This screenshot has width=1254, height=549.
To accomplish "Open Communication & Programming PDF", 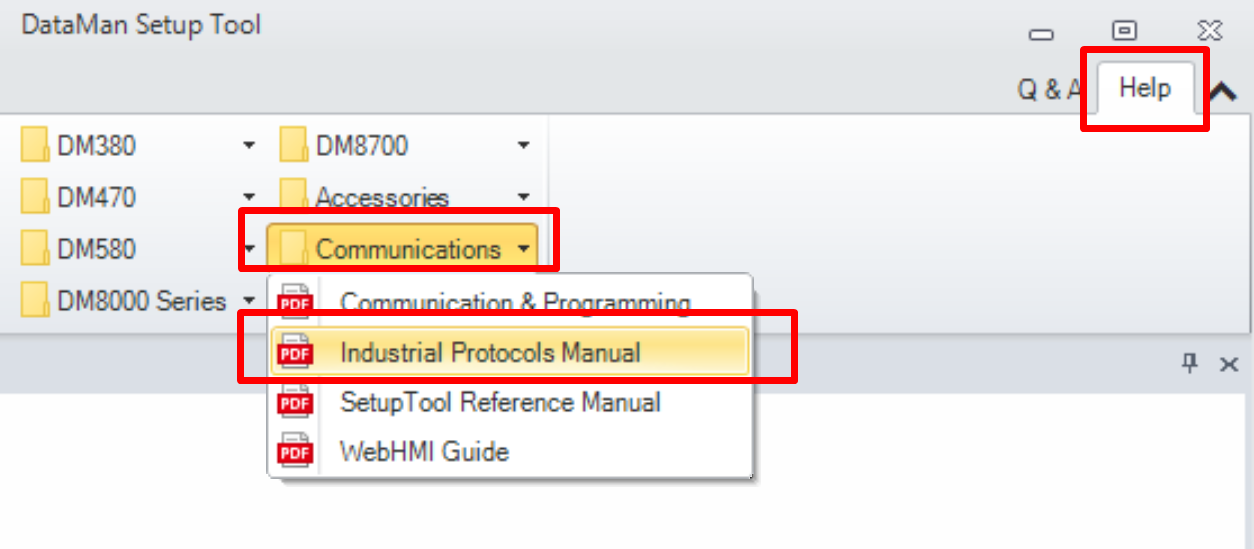I will click(515, 302).
